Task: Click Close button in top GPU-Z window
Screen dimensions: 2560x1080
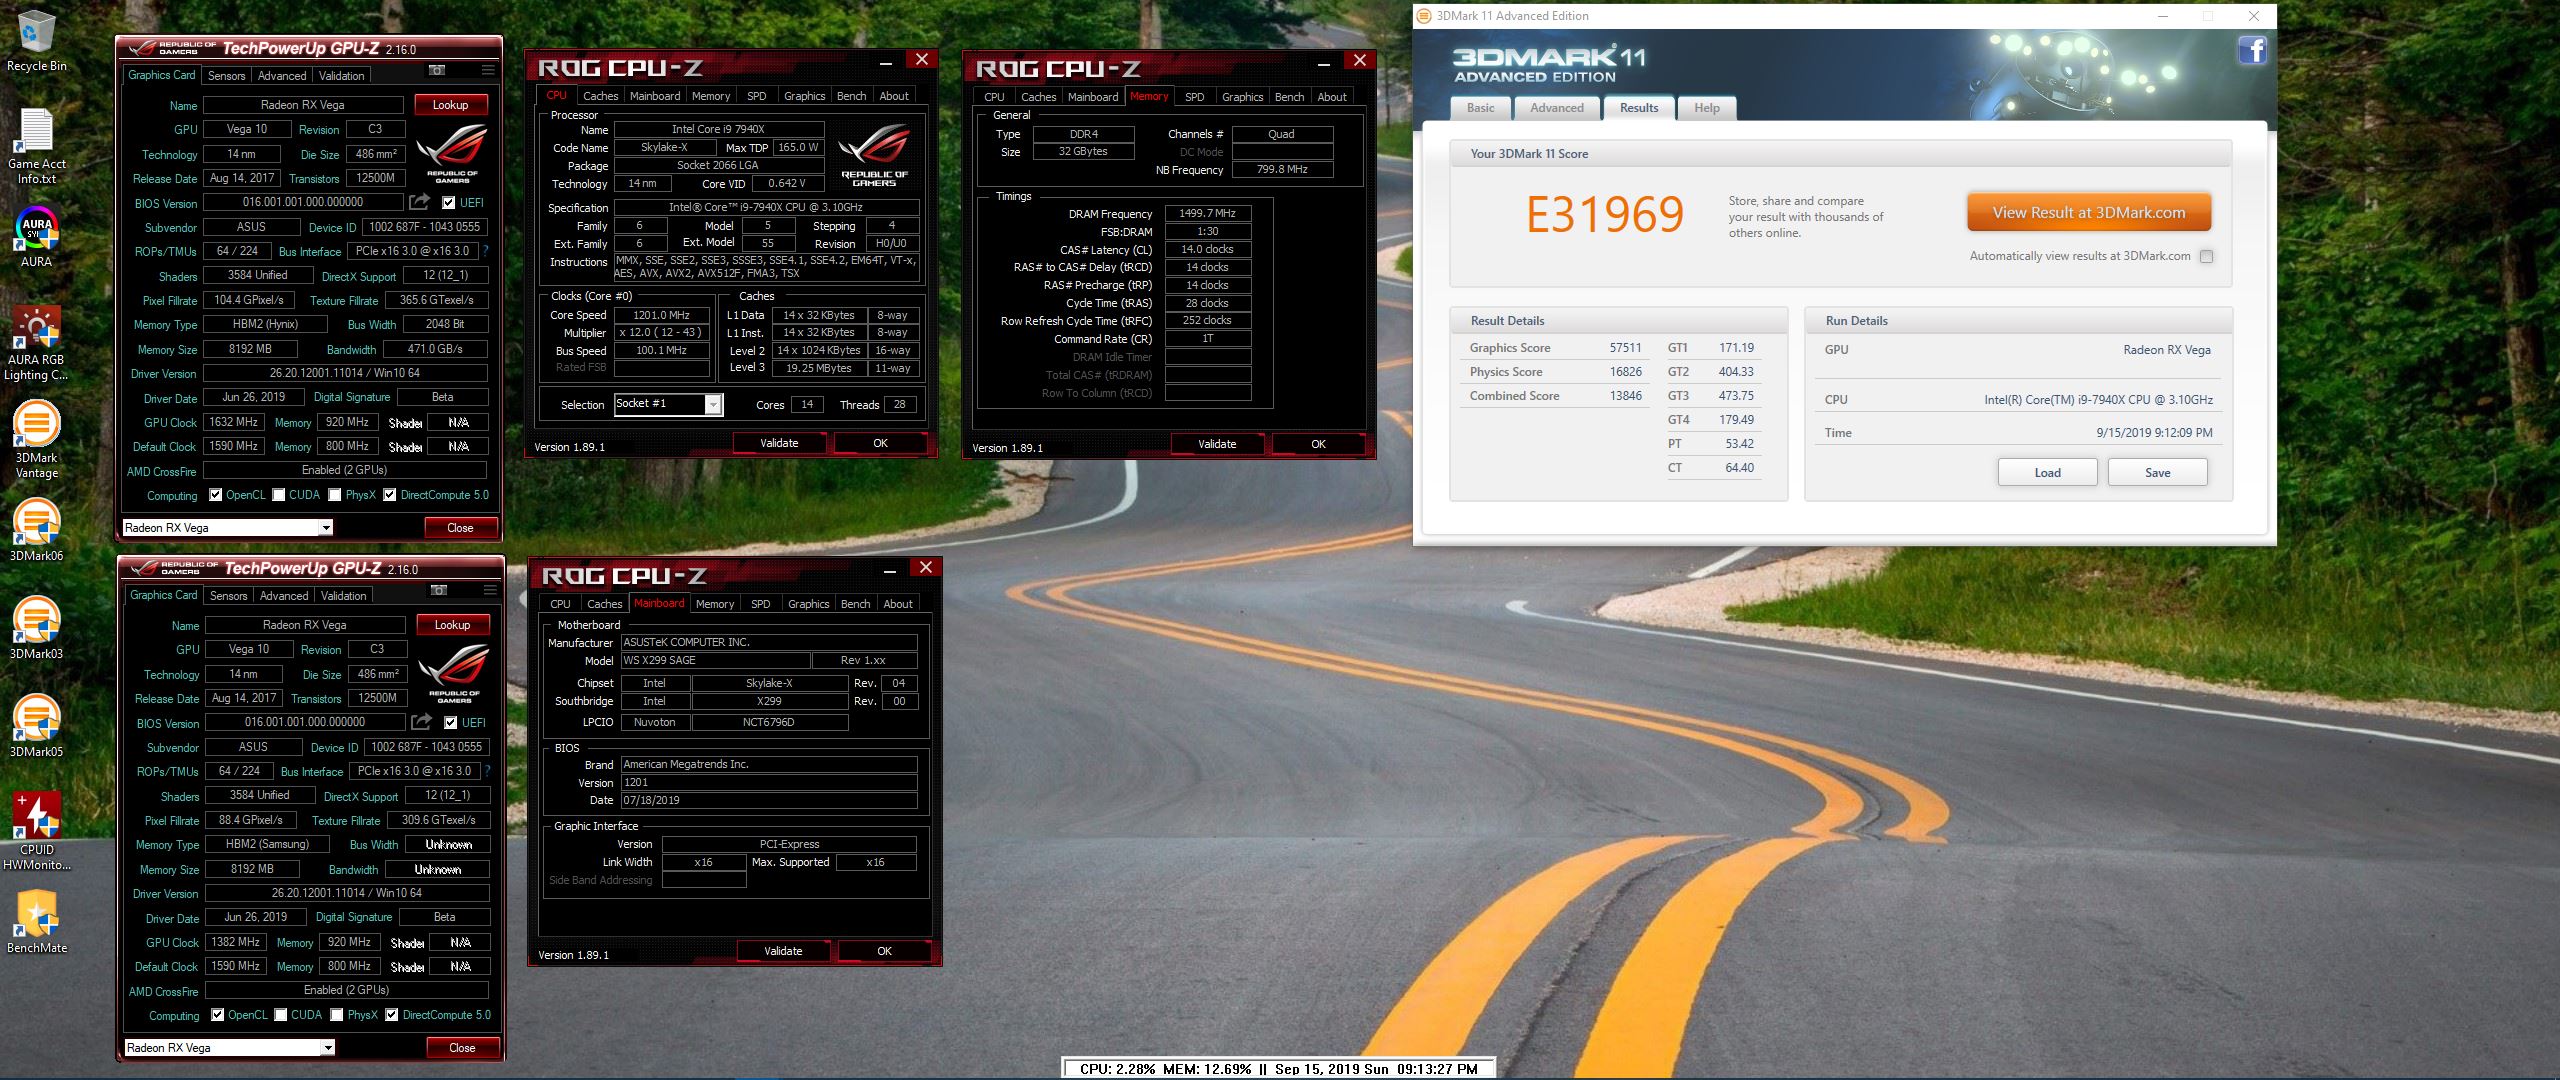Action: pos(460,528)
